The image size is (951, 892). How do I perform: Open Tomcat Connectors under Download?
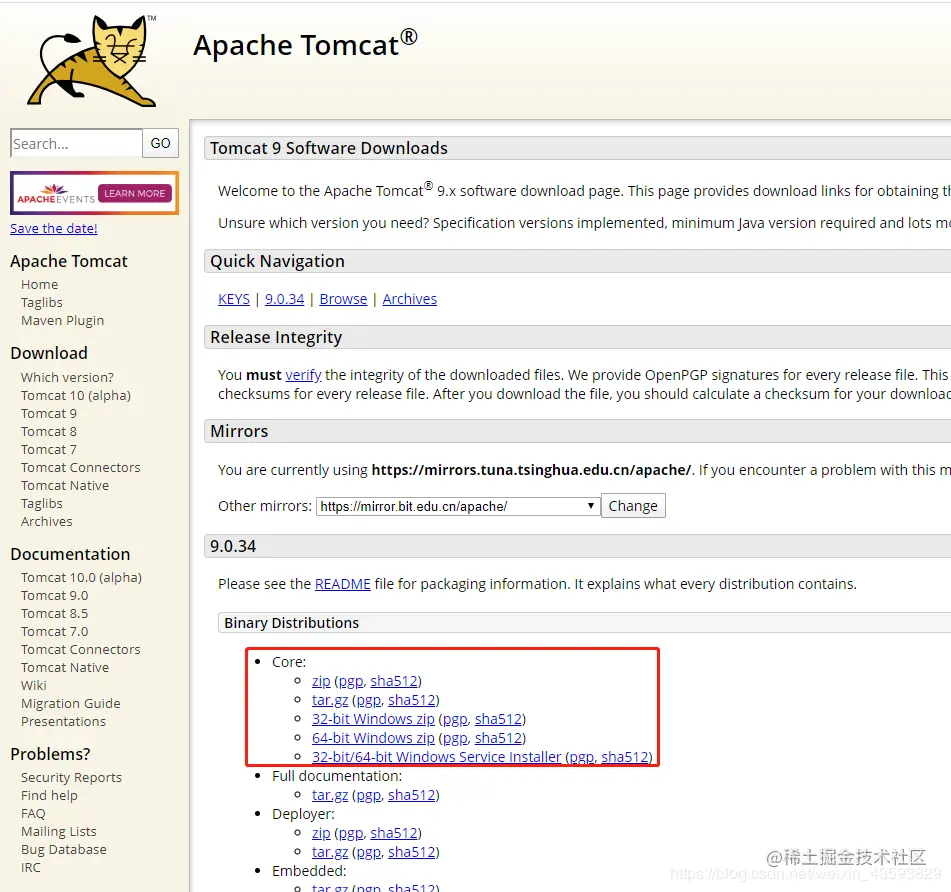coord(81,468)
